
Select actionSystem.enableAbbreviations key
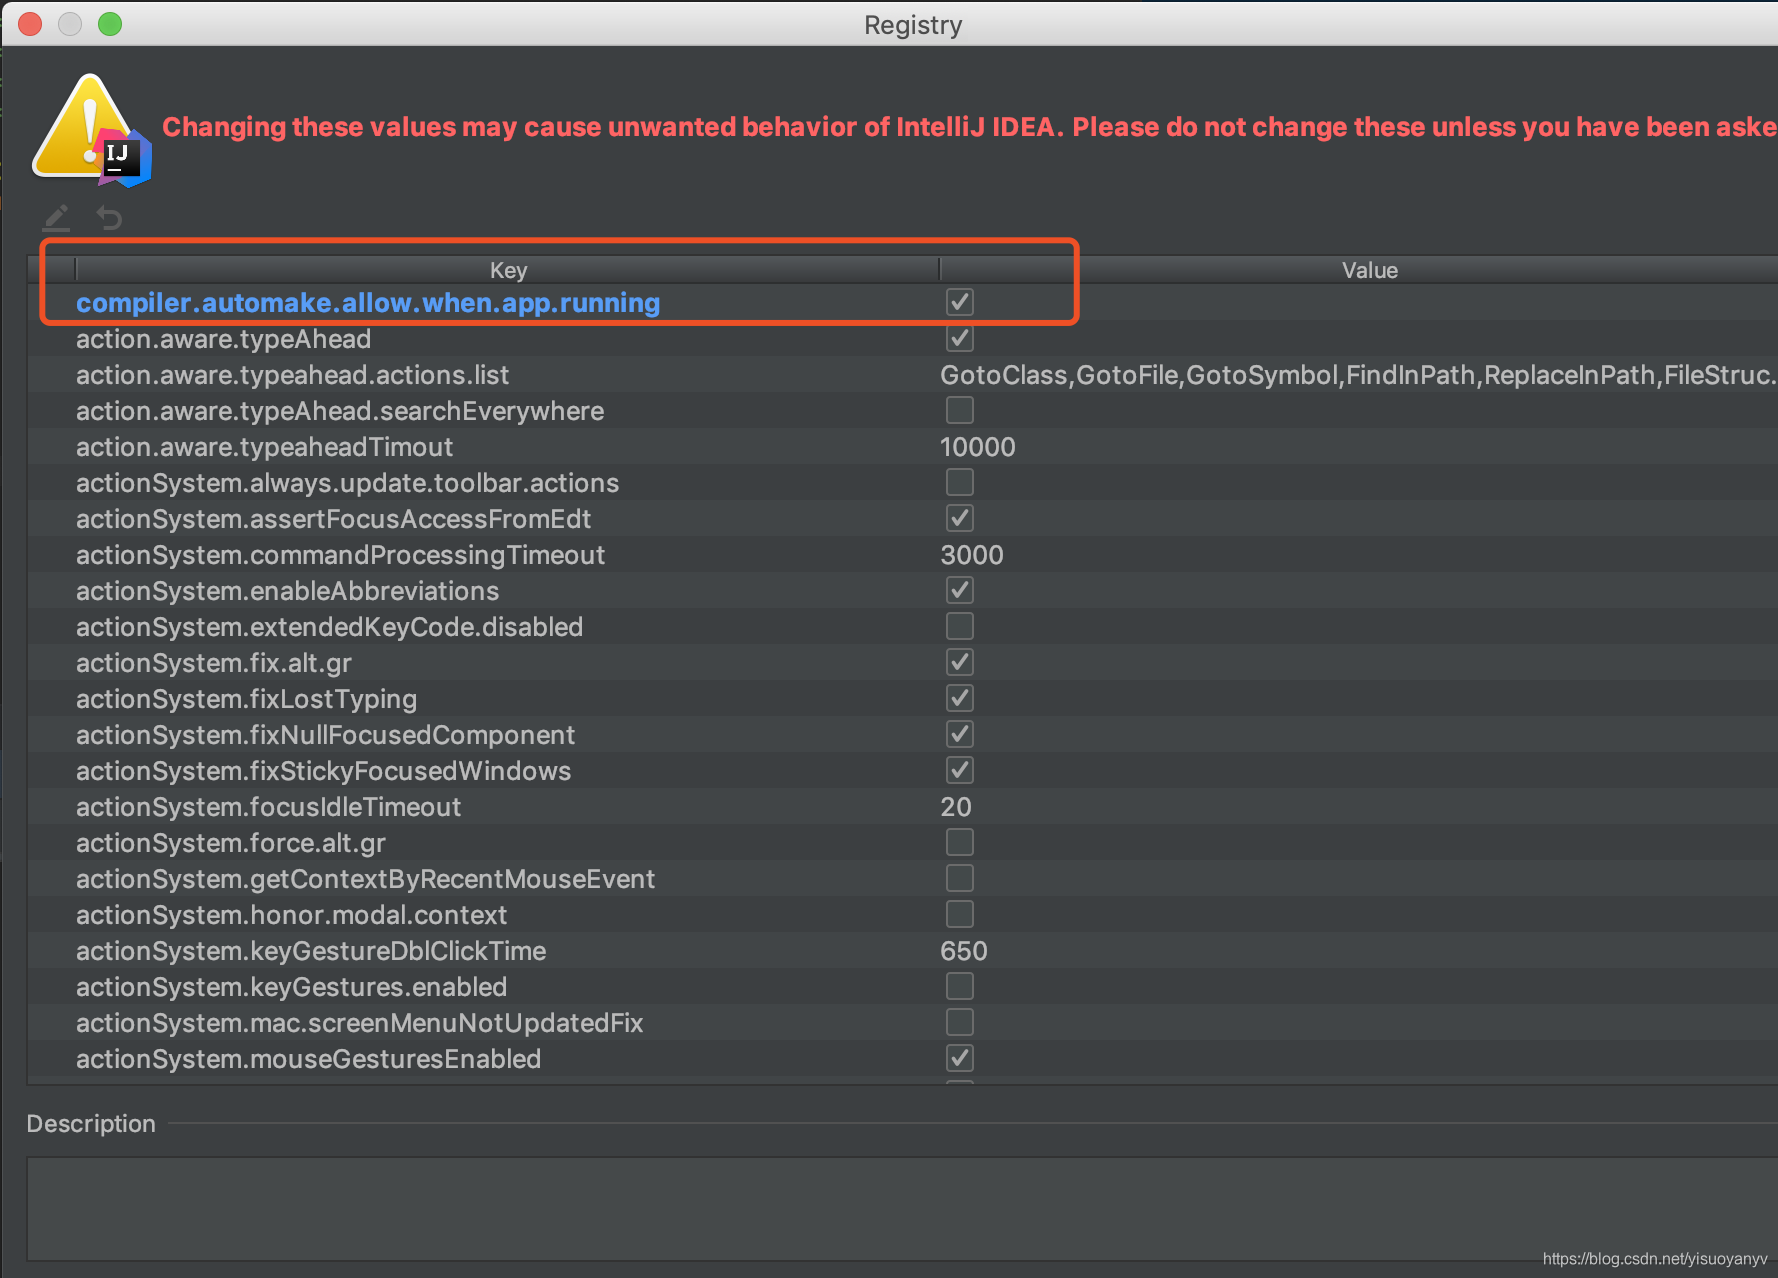(287, 591)
